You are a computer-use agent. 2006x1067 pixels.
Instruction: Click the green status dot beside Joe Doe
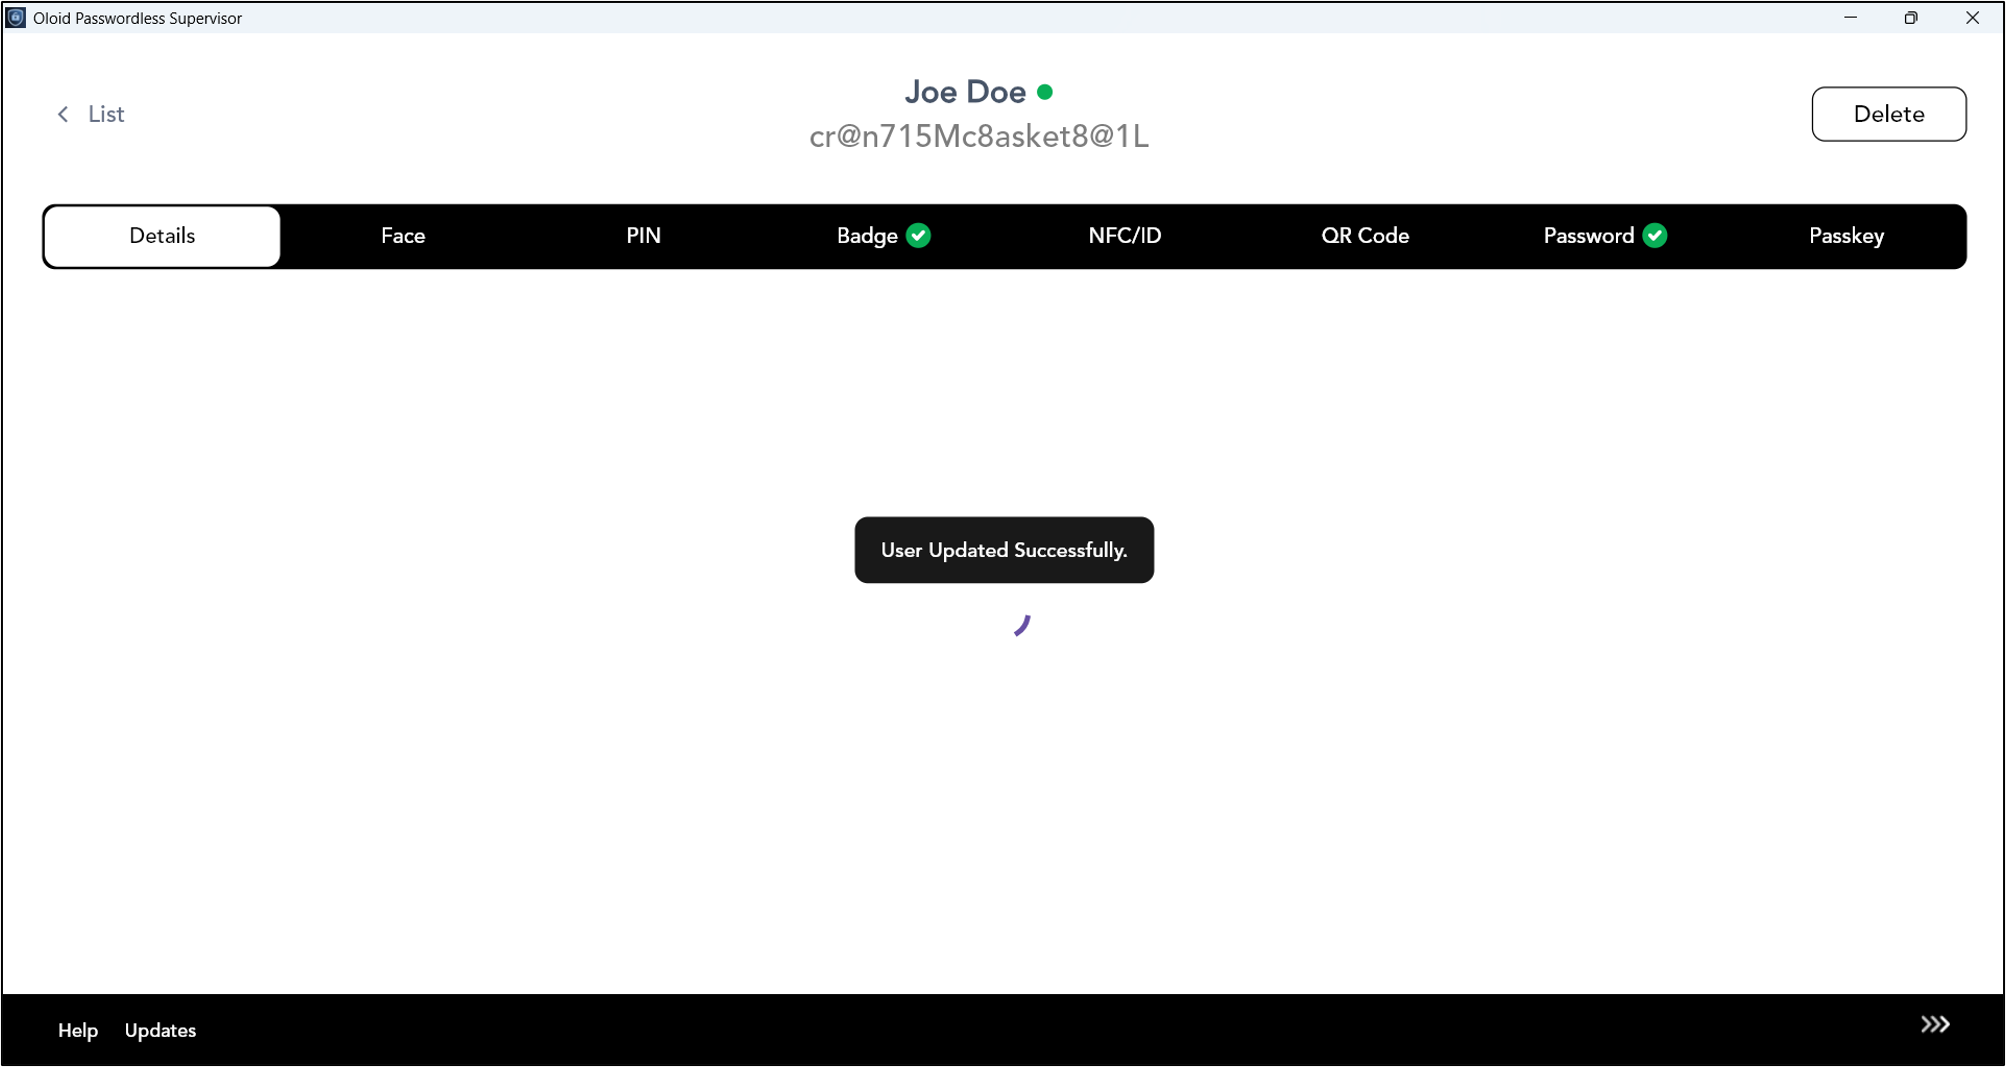click(1045, 92)
